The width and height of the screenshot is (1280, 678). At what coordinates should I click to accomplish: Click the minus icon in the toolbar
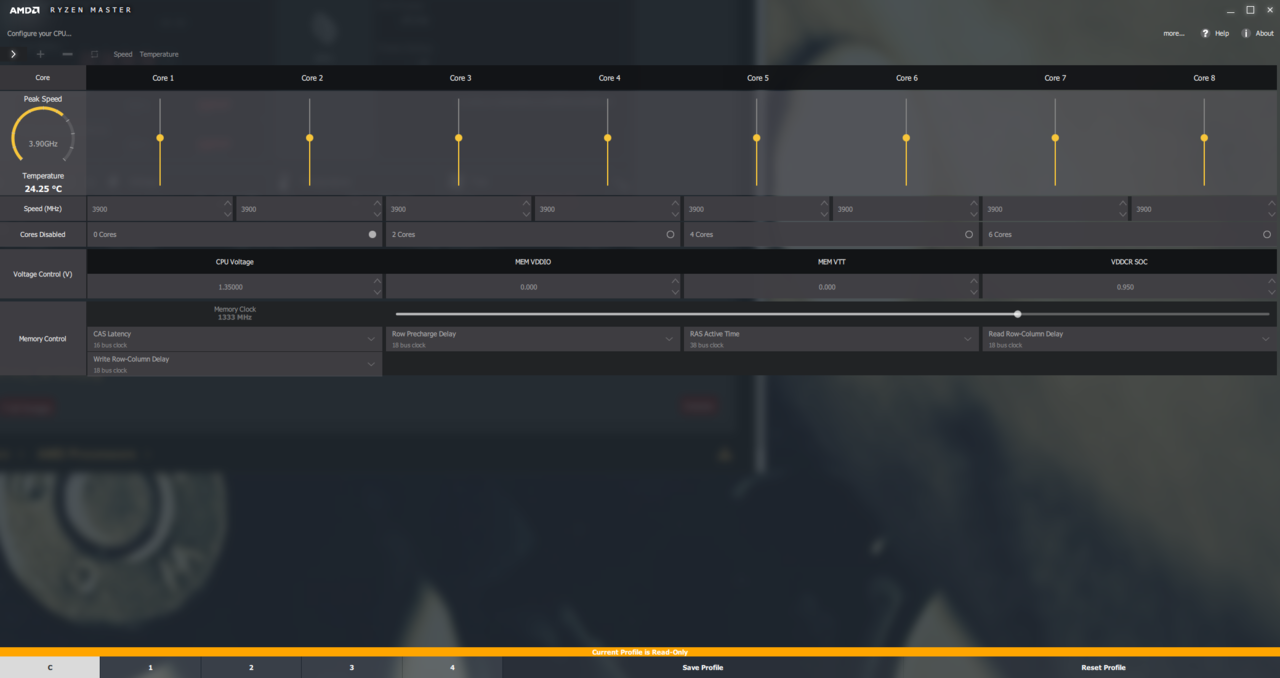[67, 54]
